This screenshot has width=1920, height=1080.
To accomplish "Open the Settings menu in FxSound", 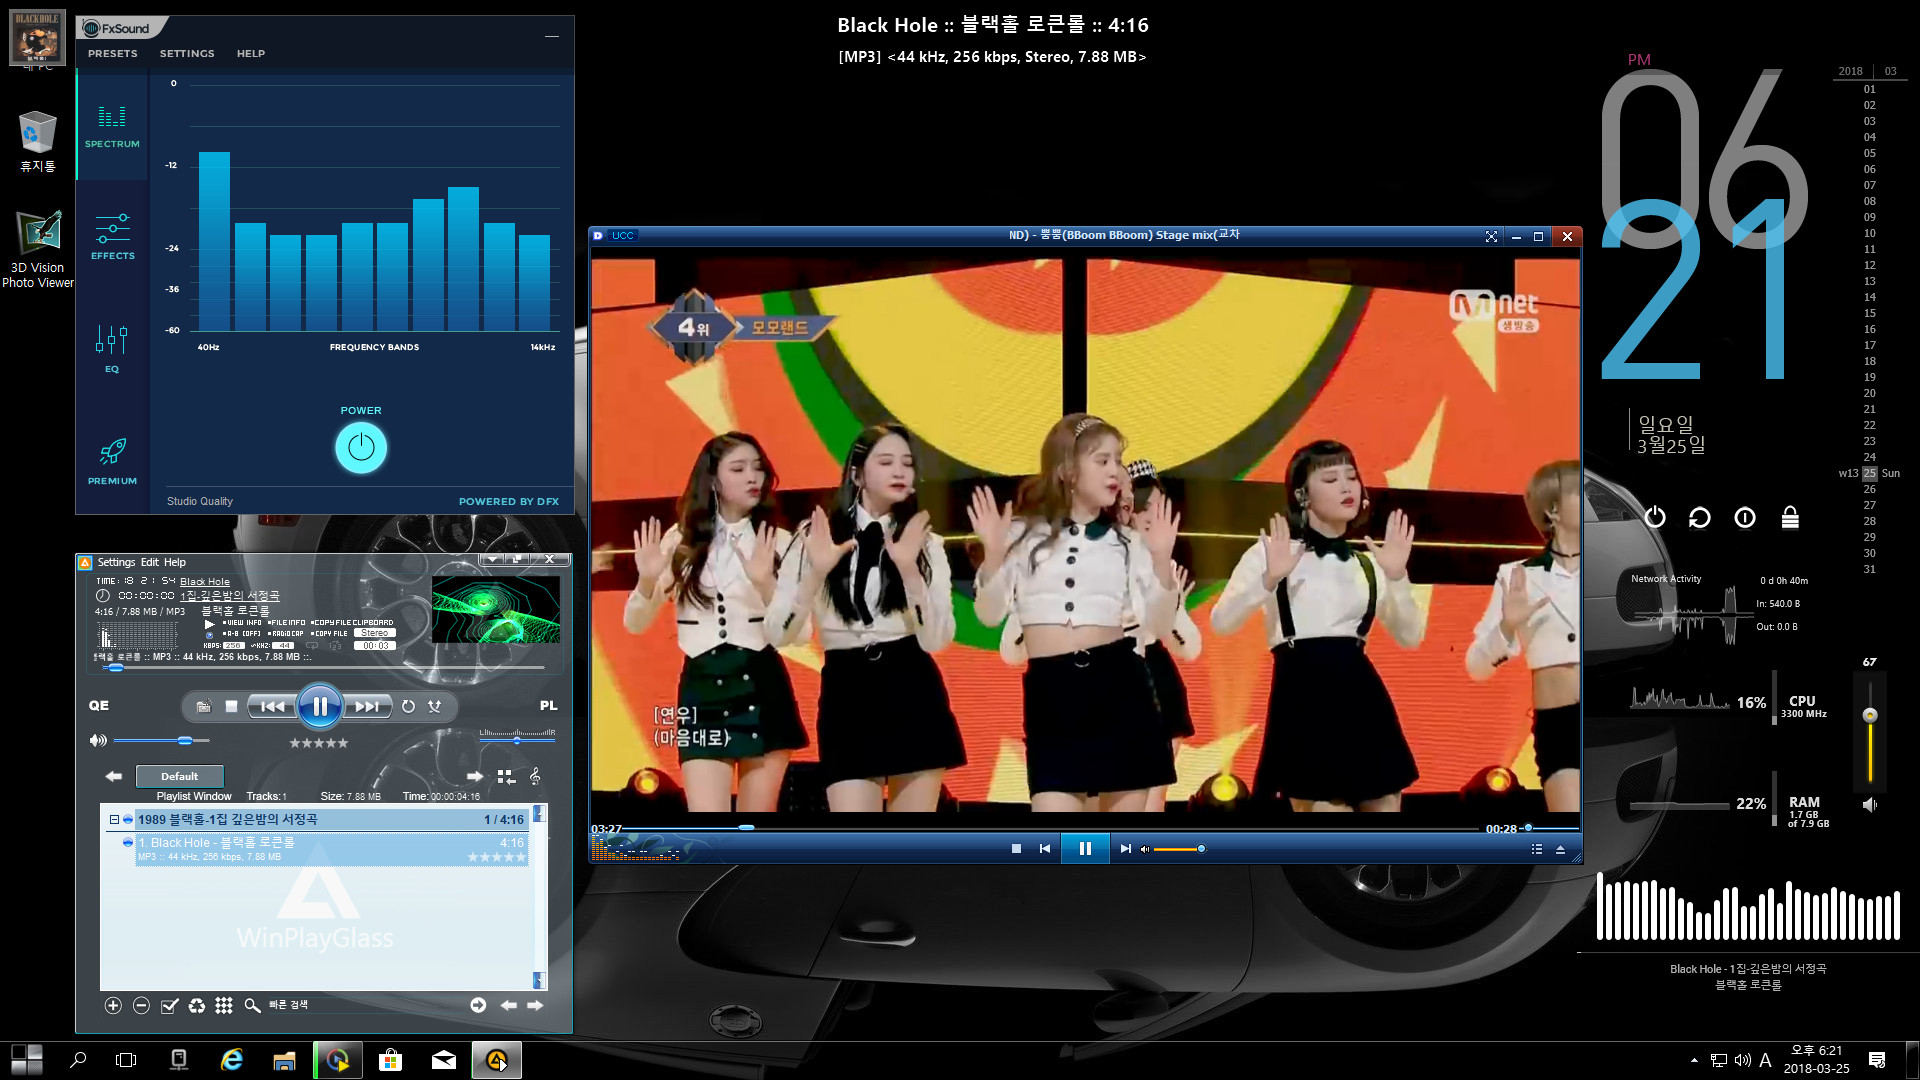I will click(x=187, y=54).
